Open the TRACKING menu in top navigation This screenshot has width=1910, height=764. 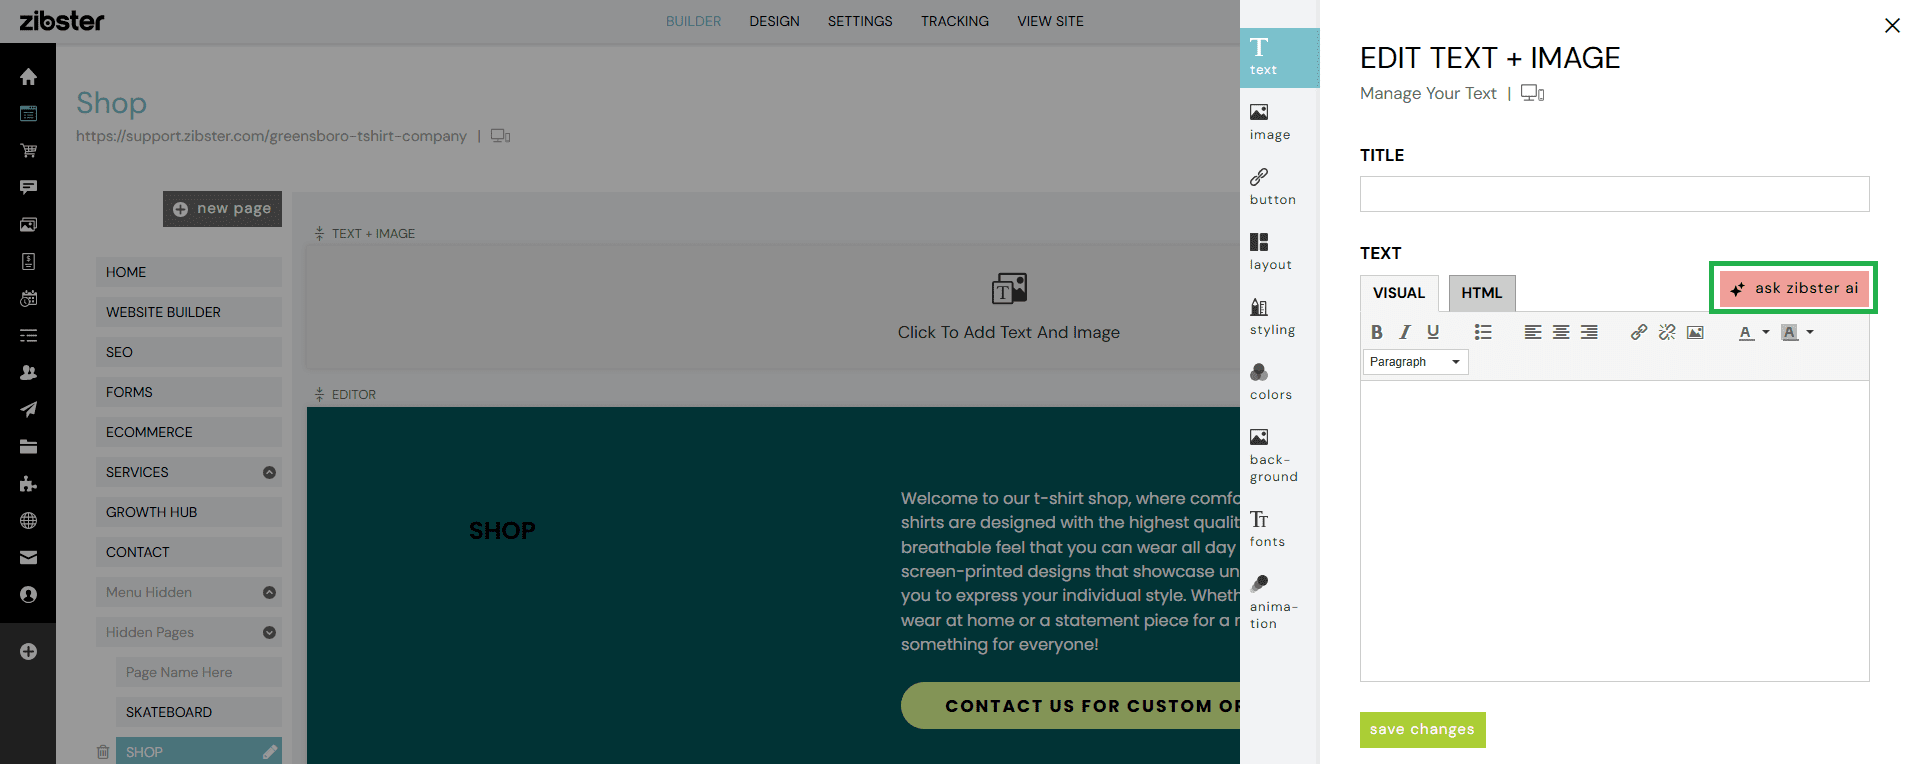pyautogui.click(x=955, y=21)
